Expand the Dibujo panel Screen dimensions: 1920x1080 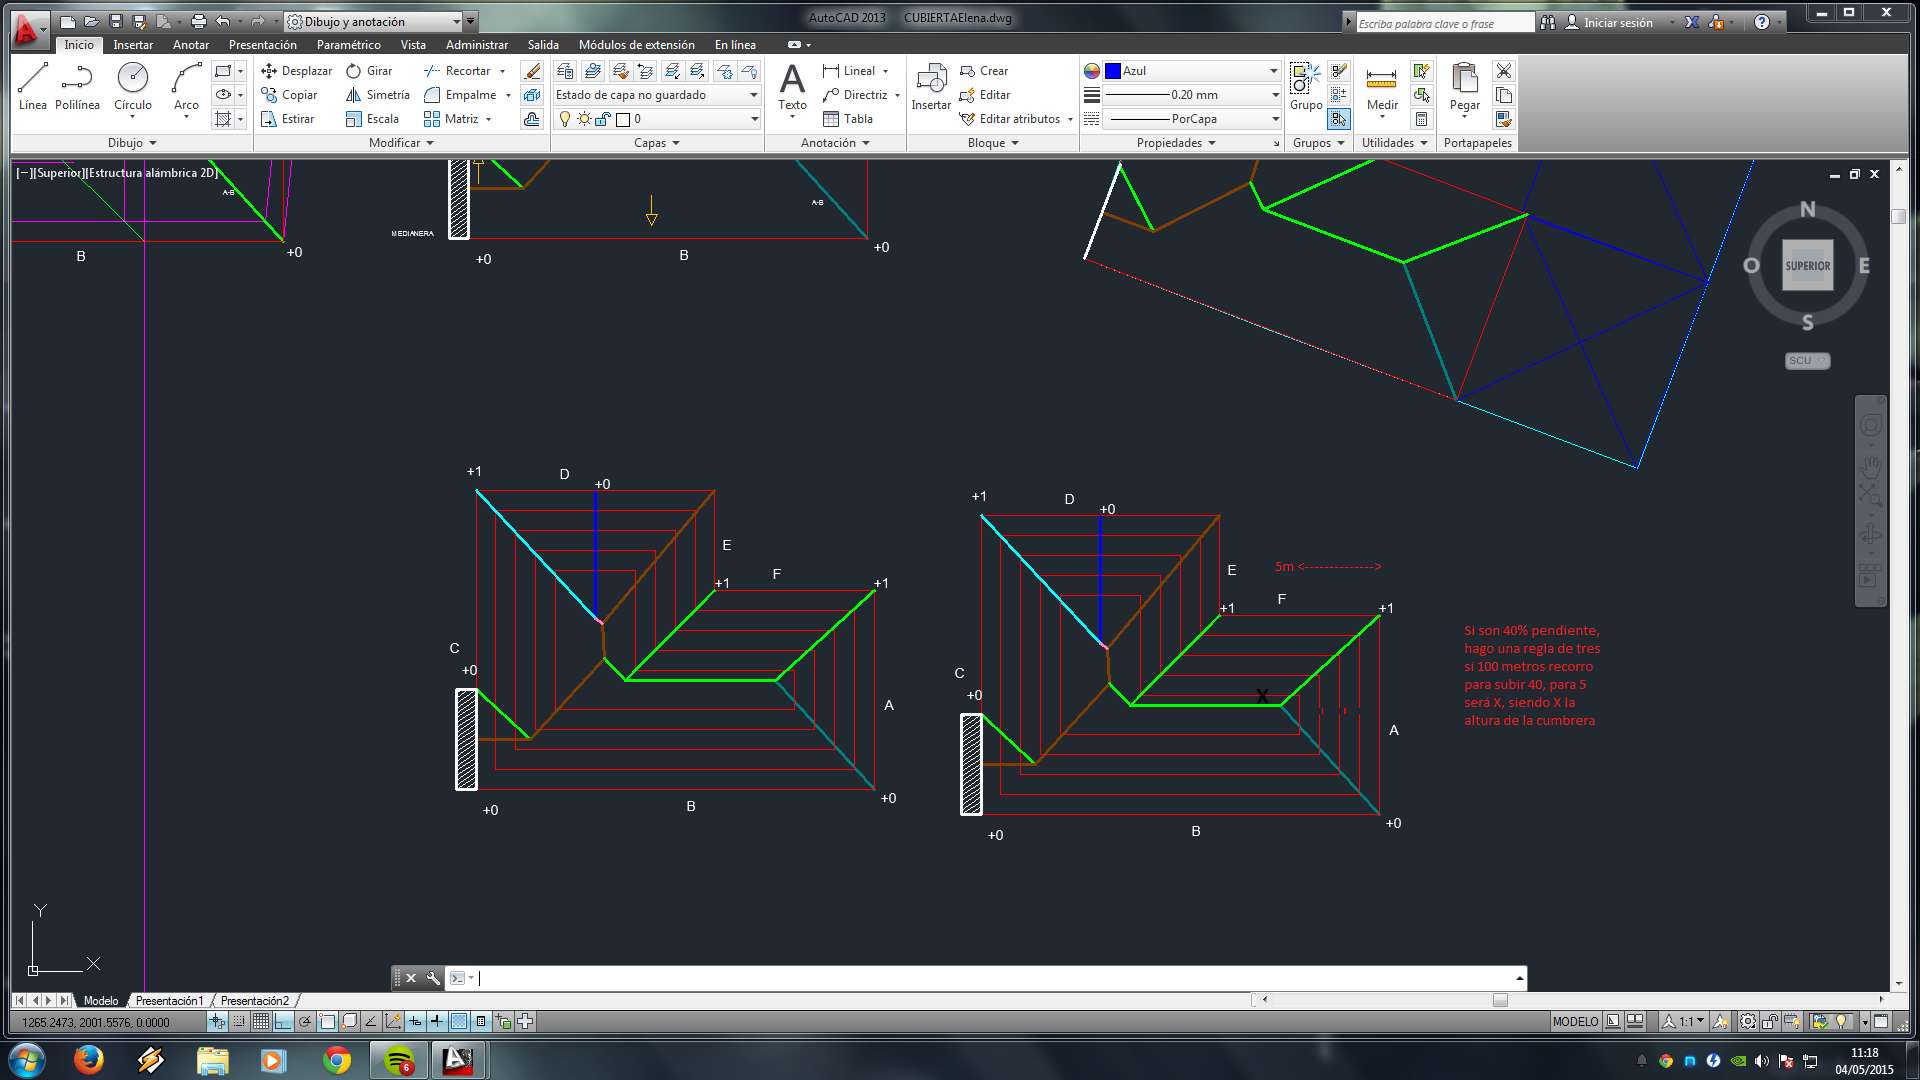click(x=132, y=143)
